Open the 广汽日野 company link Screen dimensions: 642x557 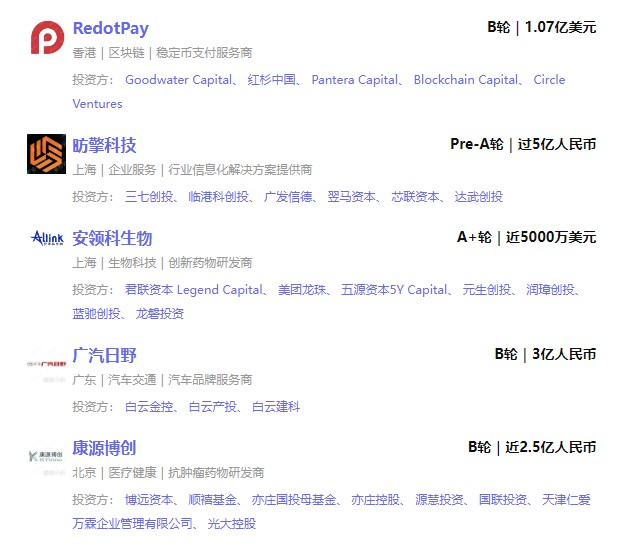click(x=104, y=355)
